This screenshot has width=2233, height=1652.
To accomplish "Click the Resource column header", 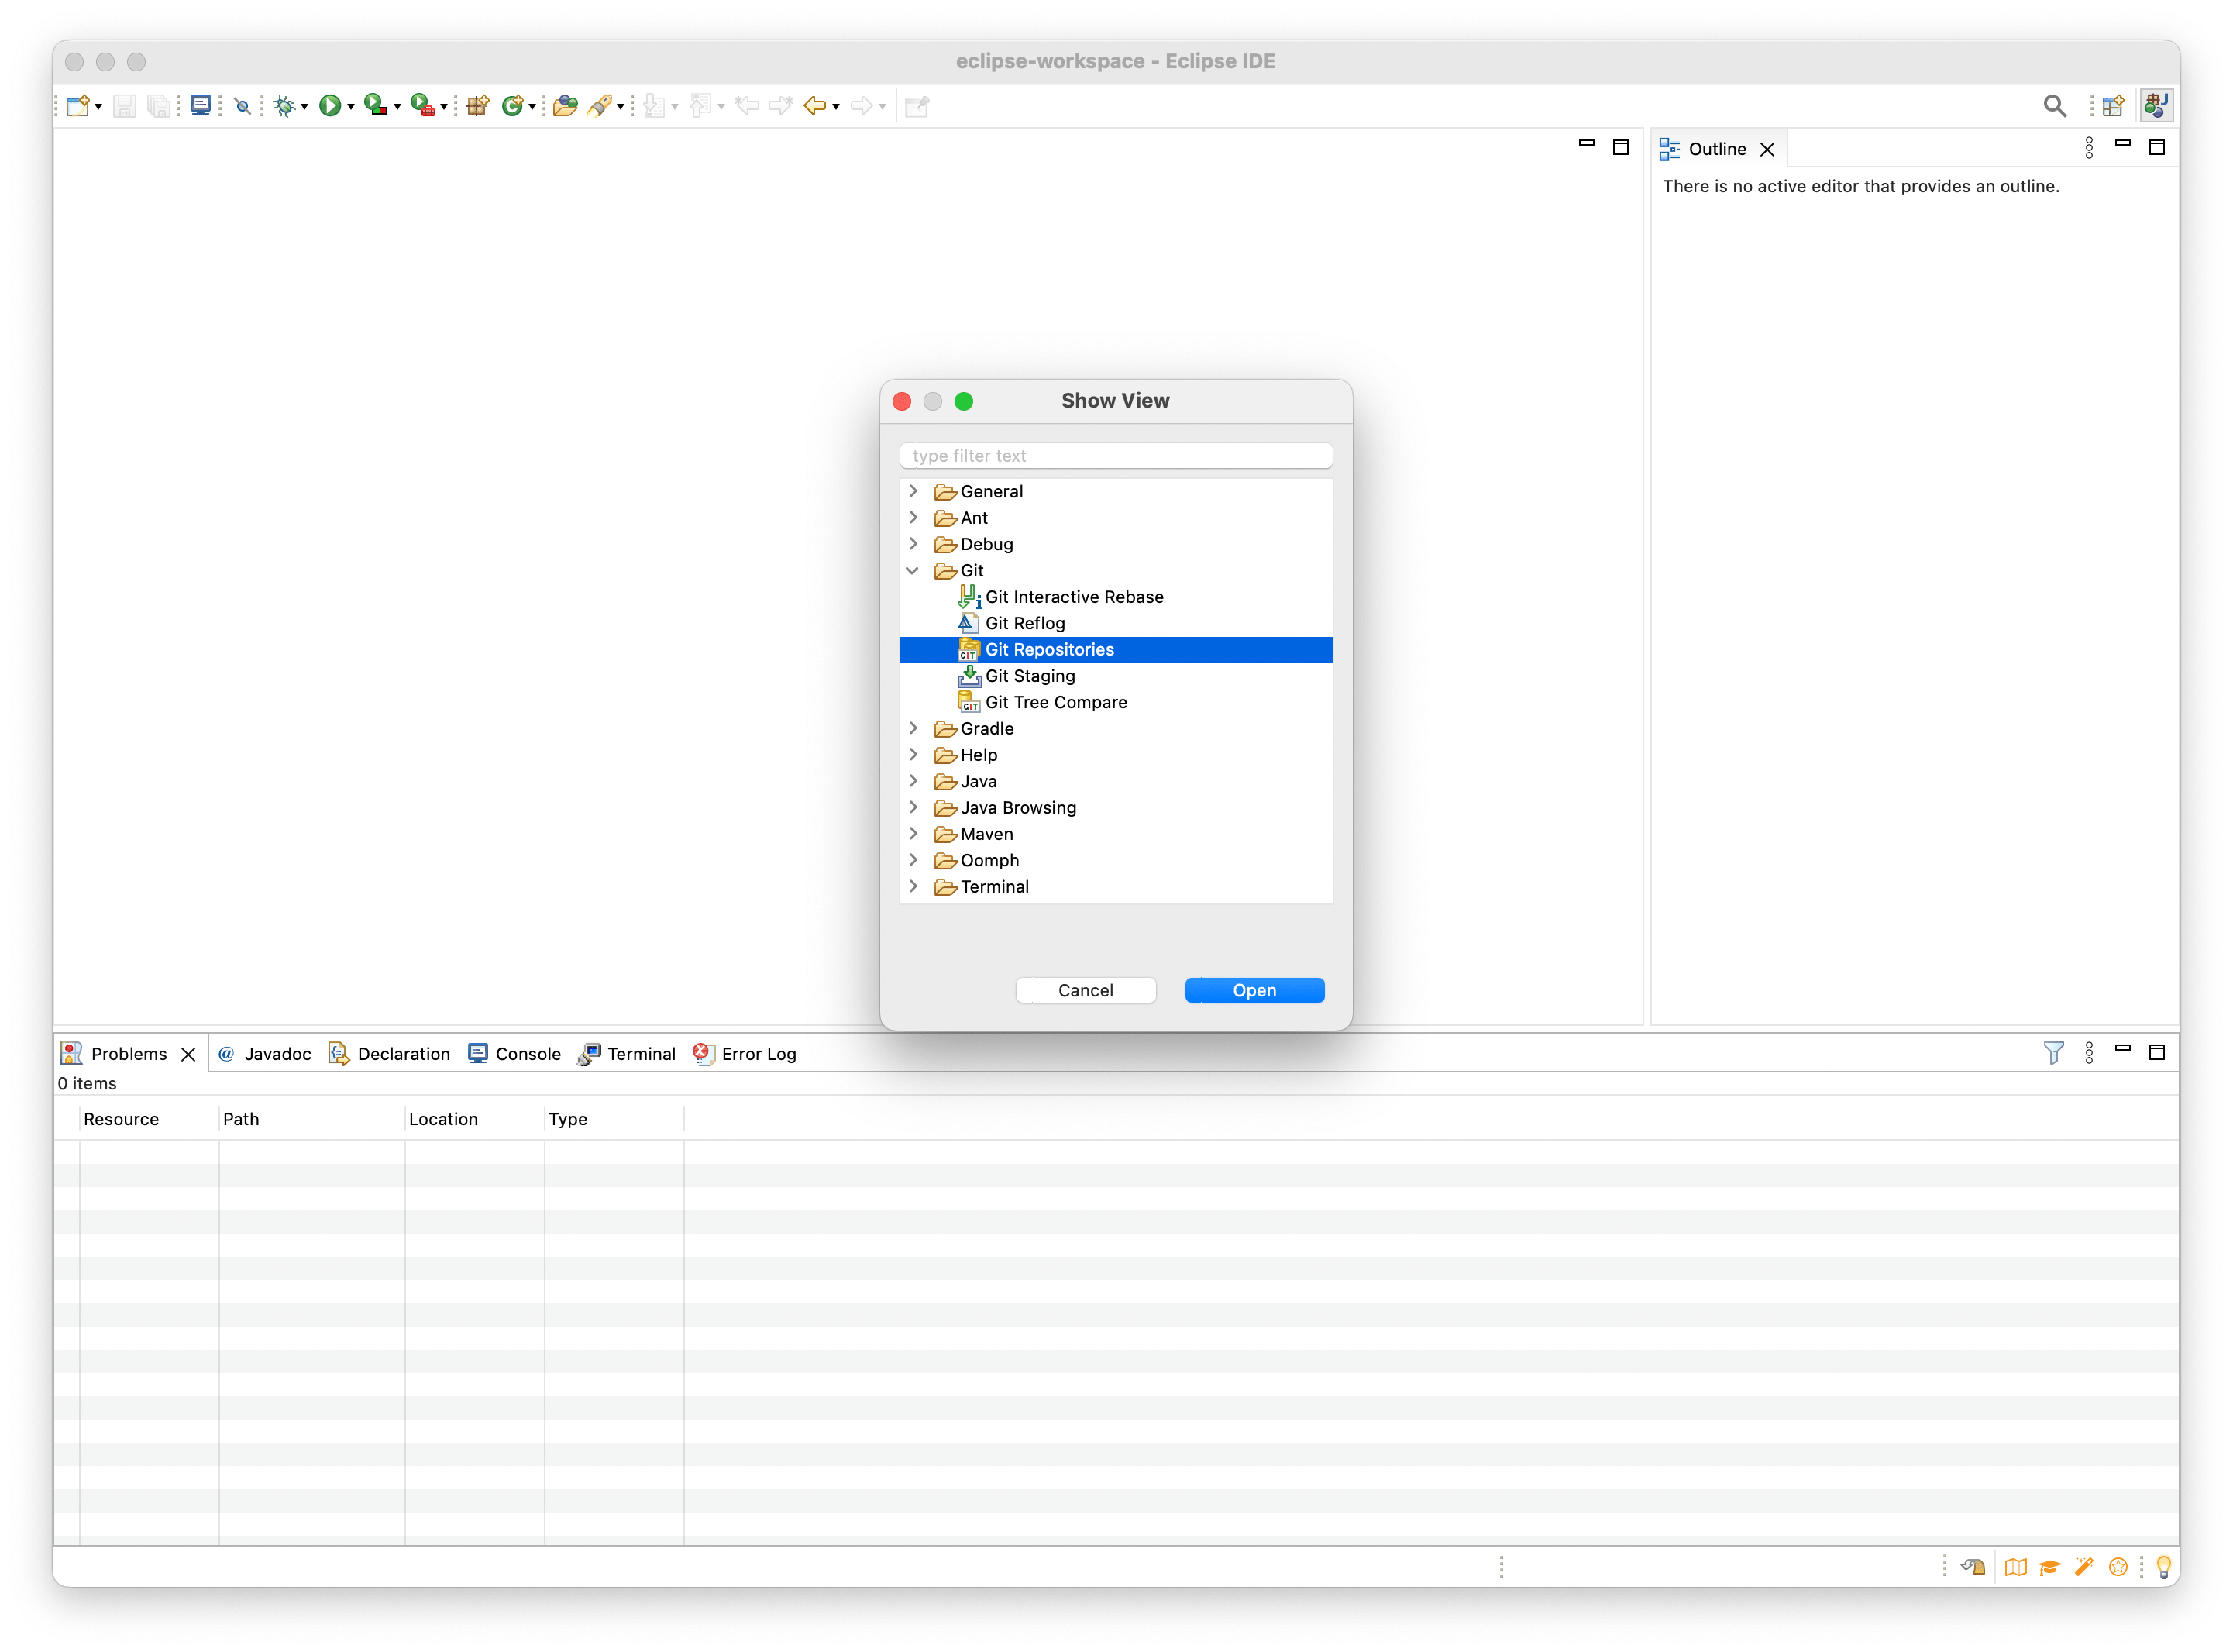I will 149,1119.
